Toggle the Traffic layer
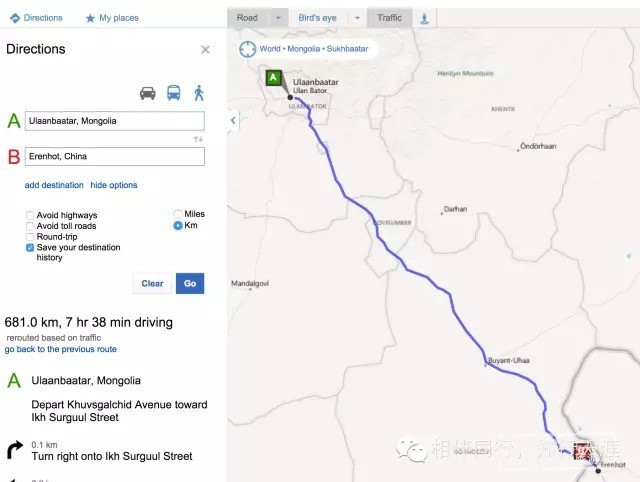 [x=389, y=18]
